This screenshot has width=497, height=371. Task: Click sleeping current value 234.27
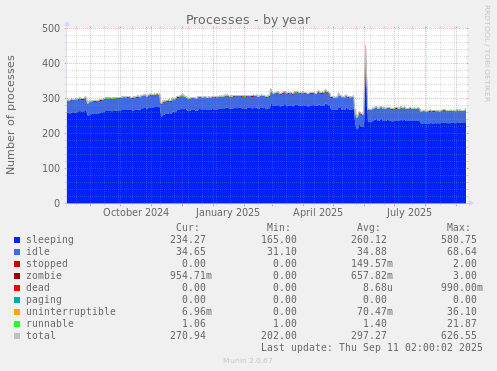(188, 240)
